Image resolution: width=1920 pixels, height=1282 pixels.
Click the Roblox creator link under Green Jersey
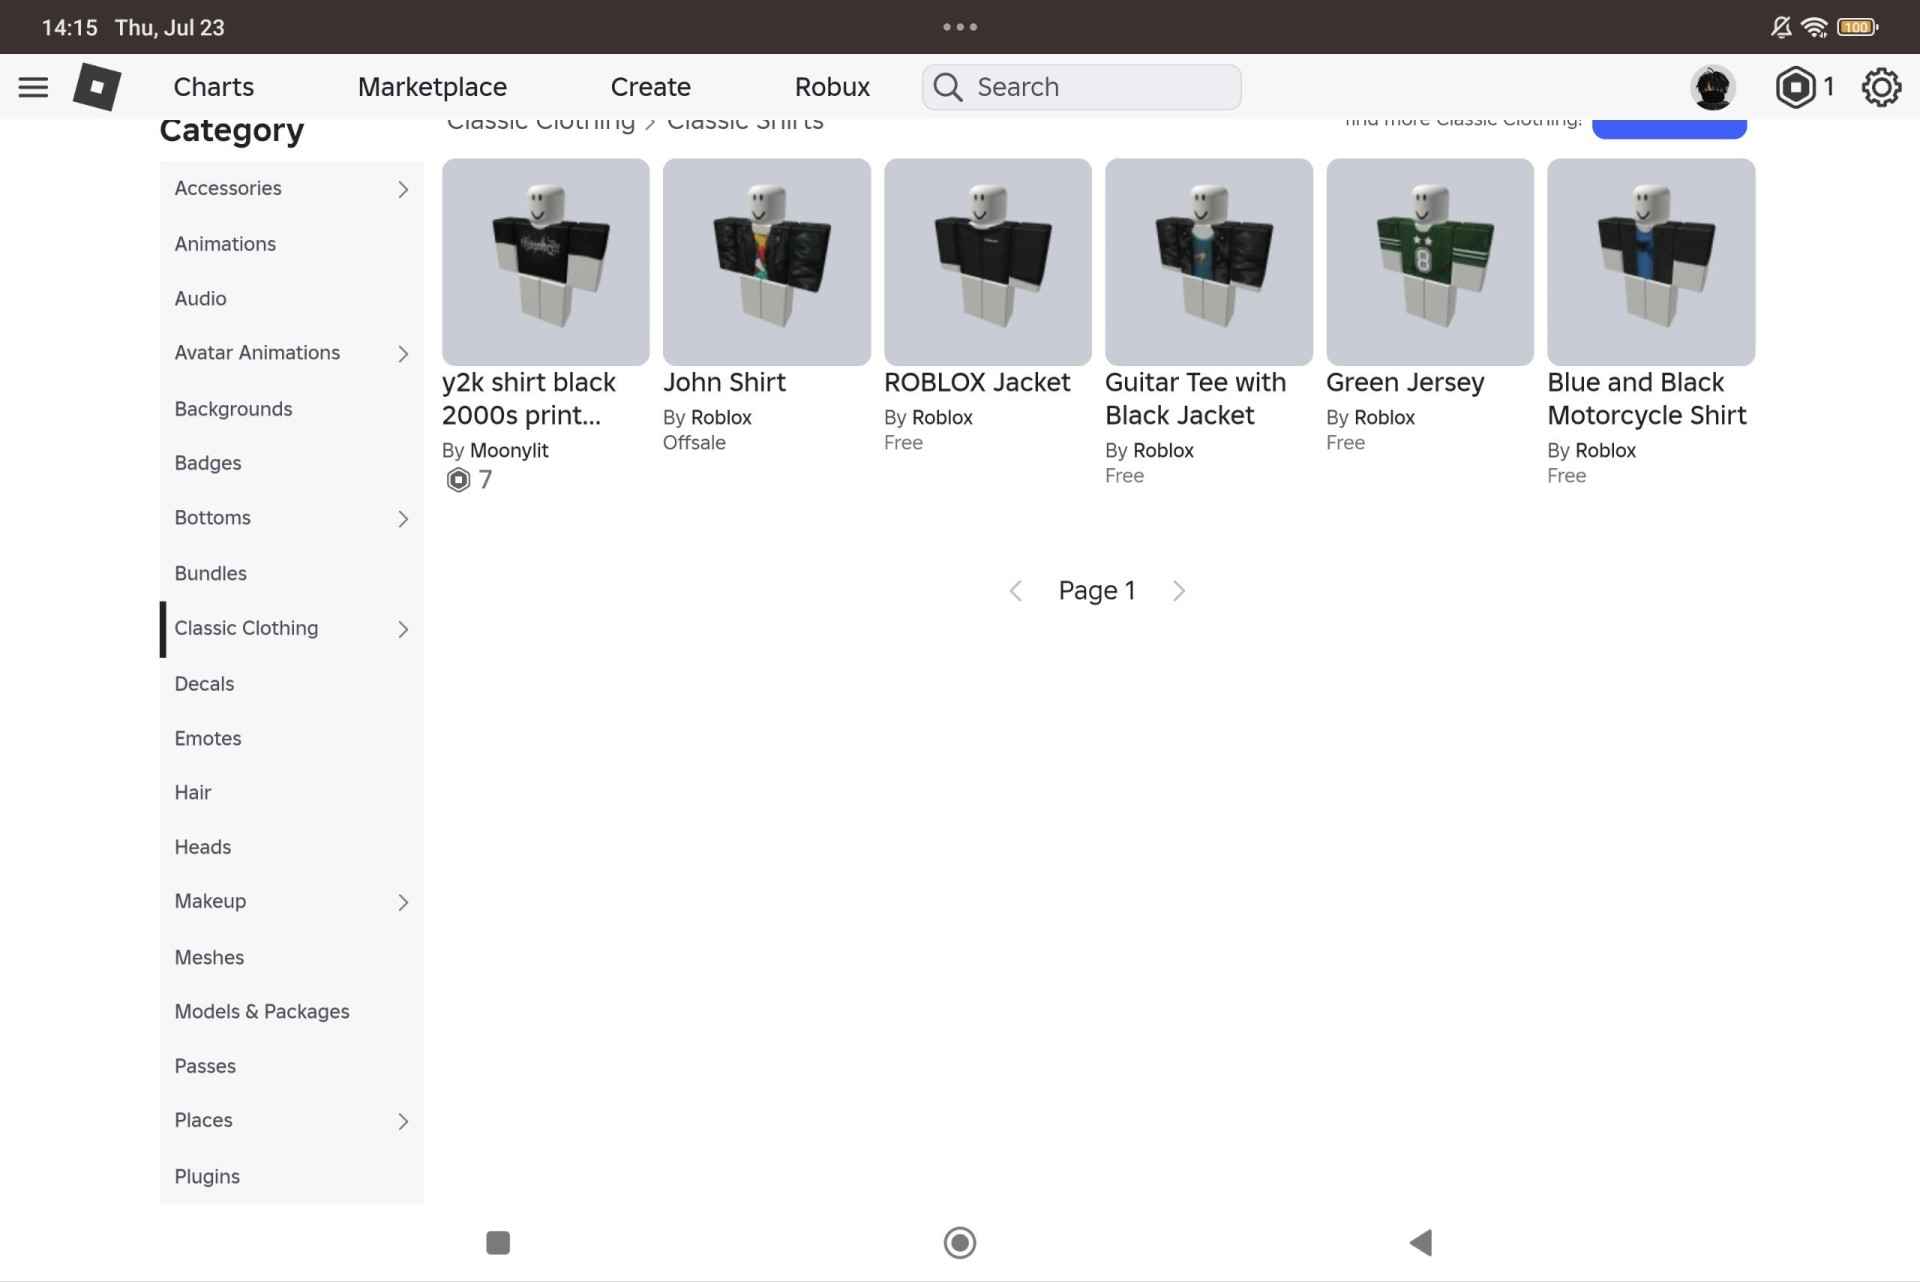pyautogui.click(x=1384, y=418)
